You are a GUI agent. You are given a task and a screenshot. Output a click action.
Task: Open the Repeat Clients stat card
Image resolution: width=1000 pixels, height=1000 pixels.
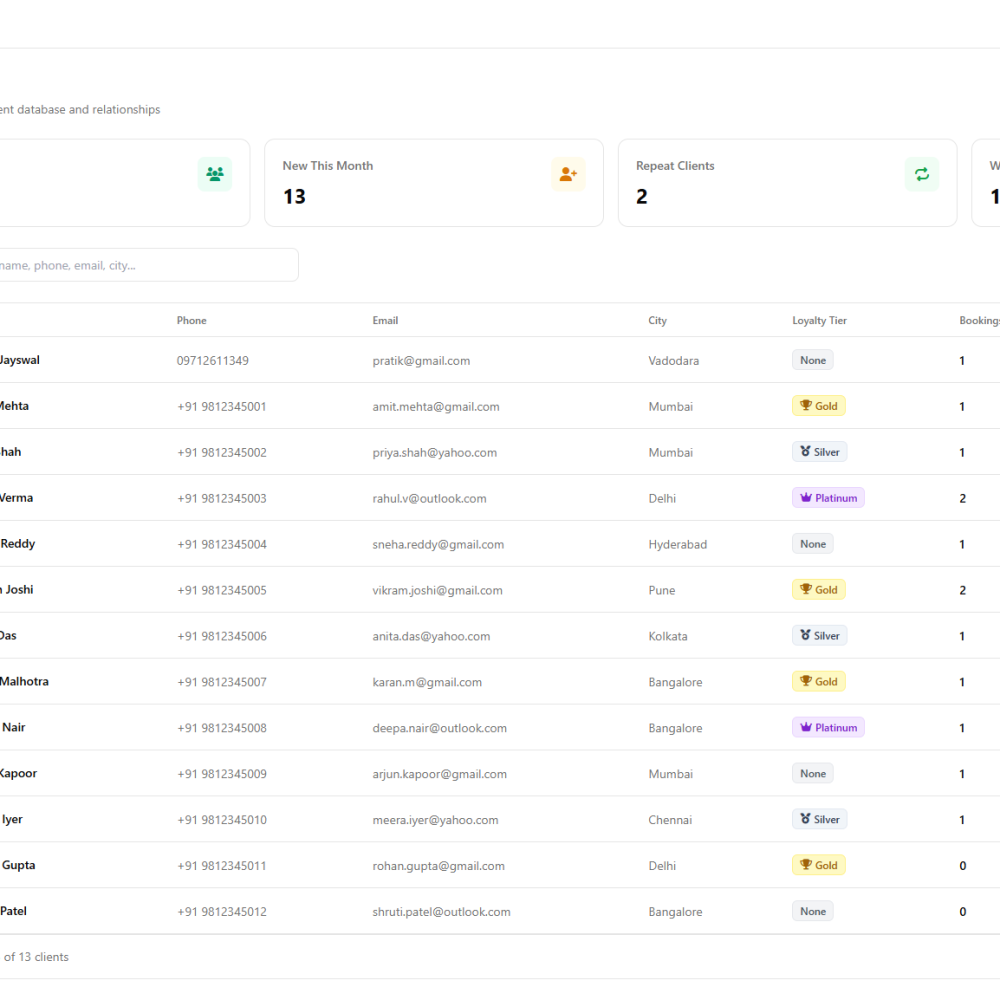coord(788,183)
